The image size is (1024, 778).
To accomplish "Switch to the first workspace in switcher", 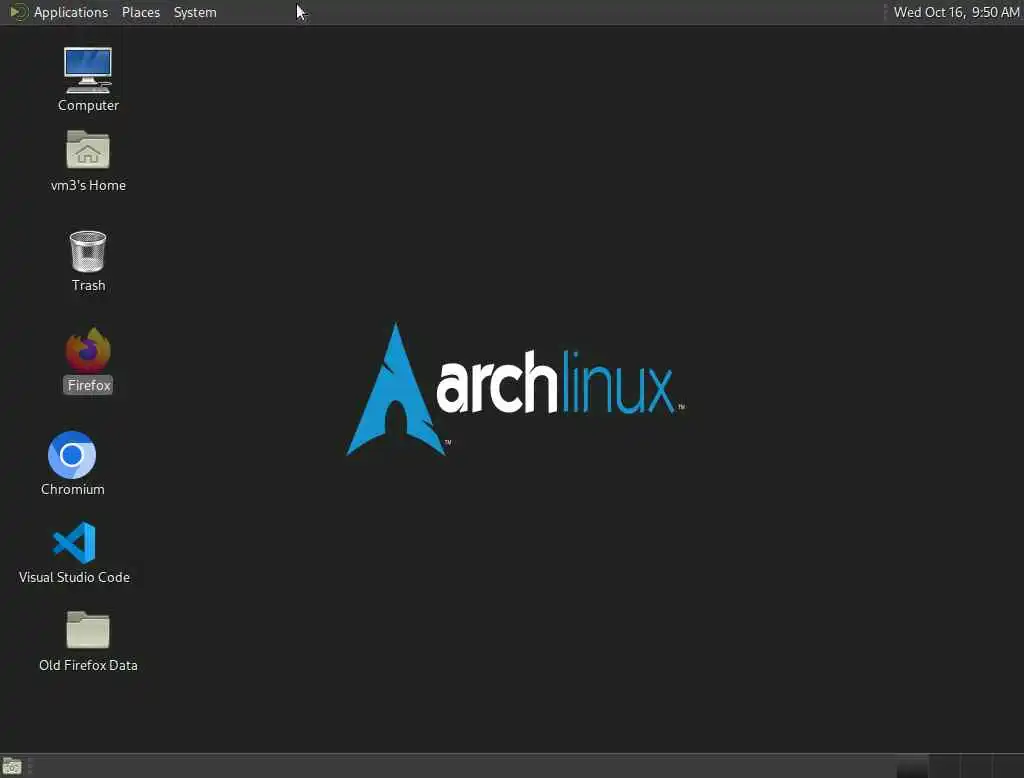I will click(912, 766).
